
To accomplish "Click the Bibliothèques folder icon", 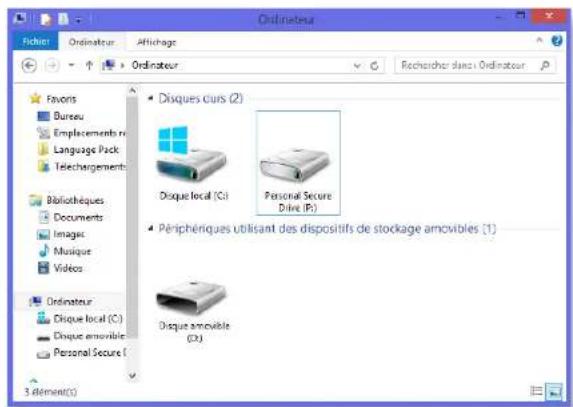I will [x=35, y=200].
